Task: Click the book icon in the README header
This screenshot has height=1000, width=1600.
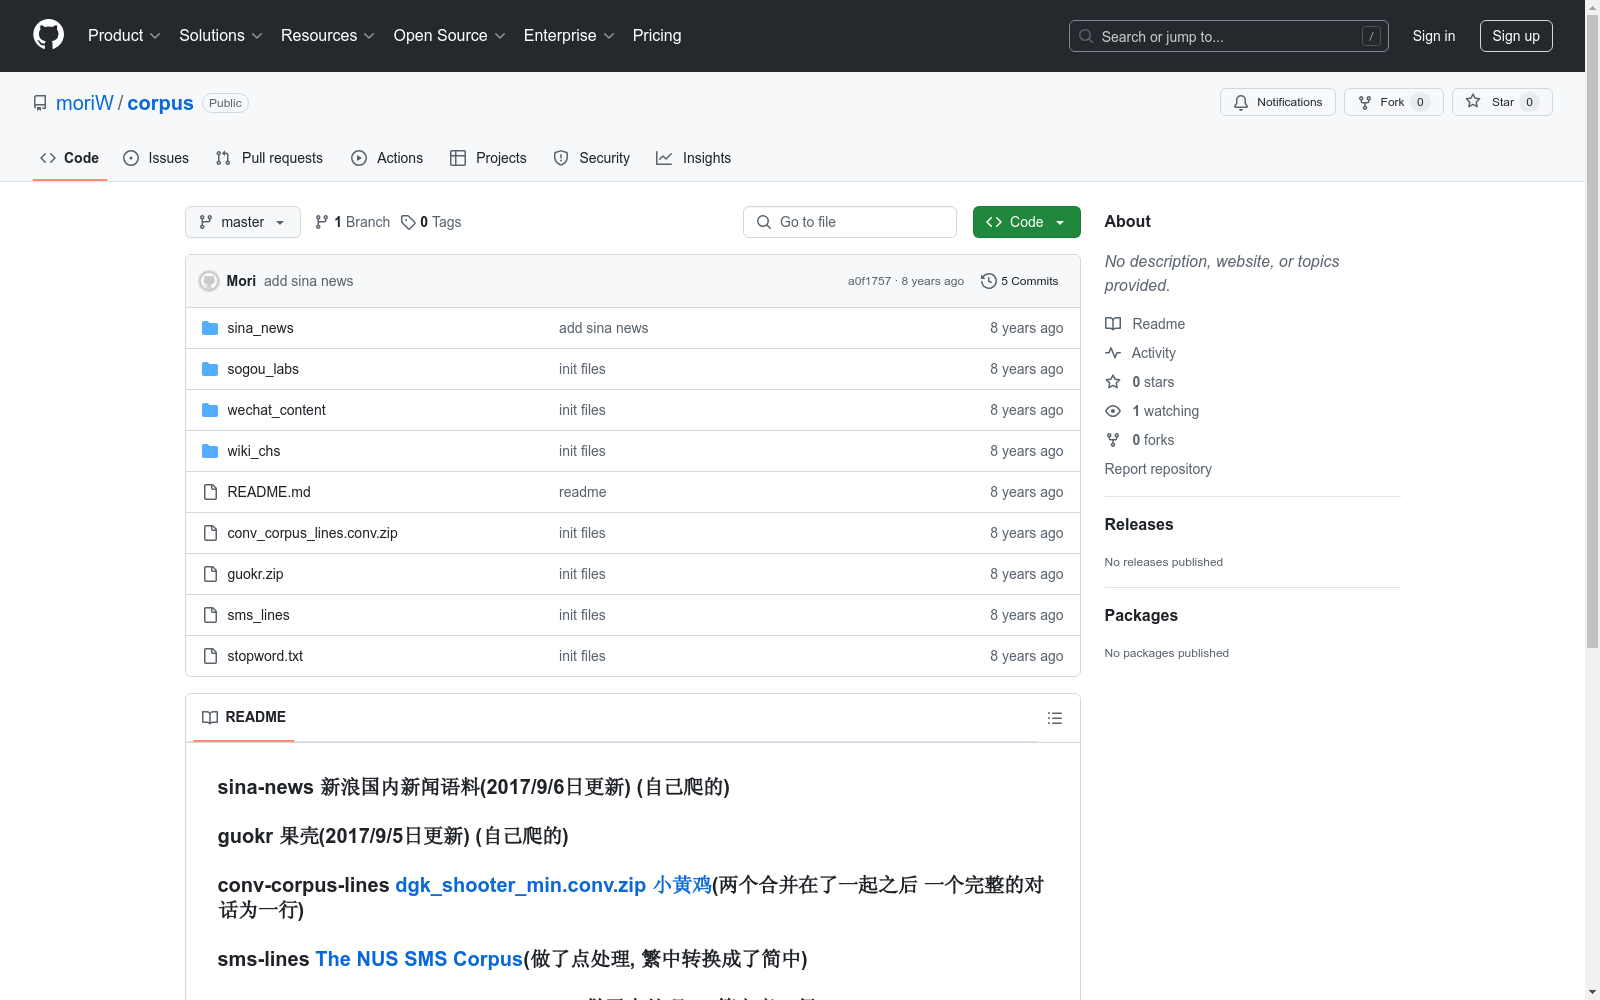Action: (x=210, y=717)
